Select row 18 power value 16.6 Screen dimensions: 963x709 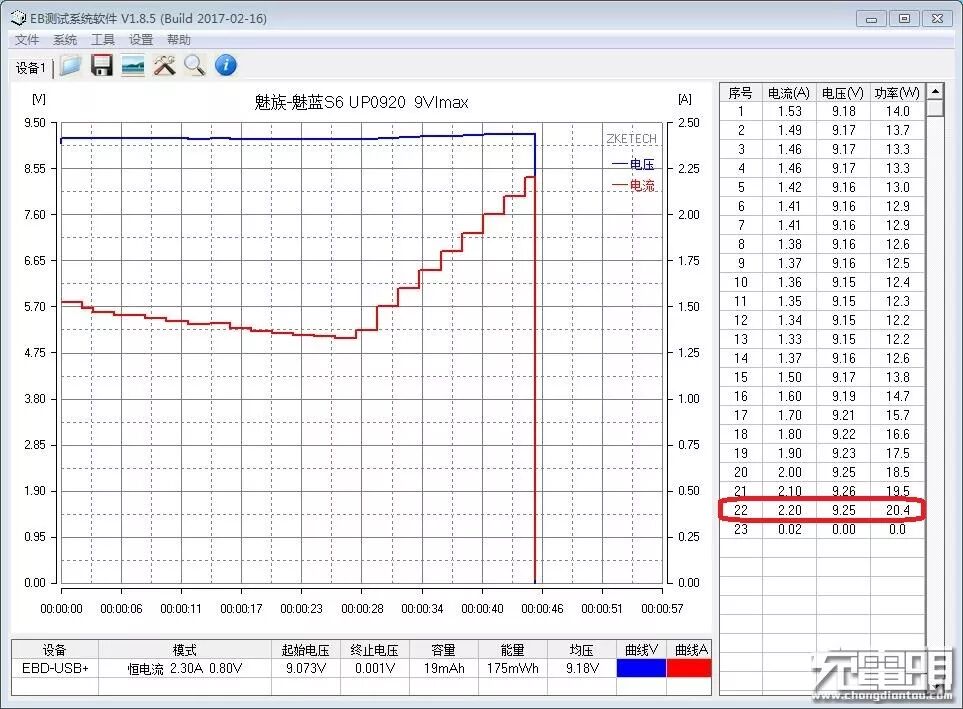tap(897, 434)
